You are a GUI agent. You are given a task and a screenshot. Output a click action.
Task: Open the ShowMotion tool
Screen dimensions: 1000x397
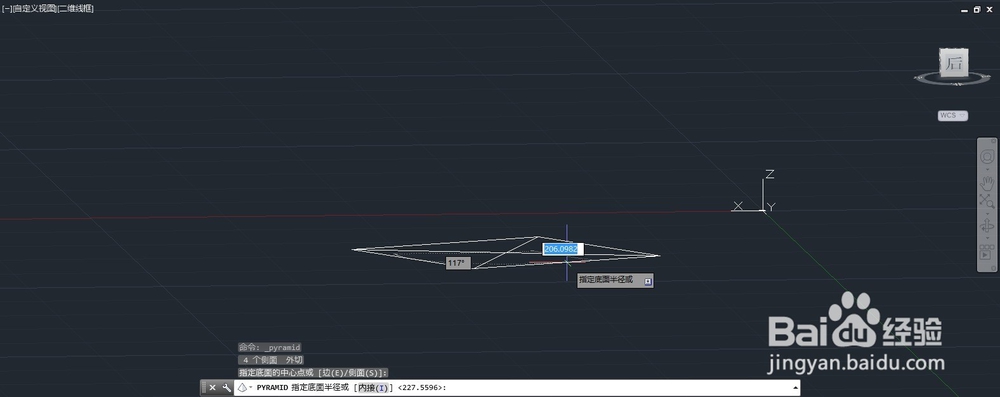pyautogui.click(x=987, y=252)
